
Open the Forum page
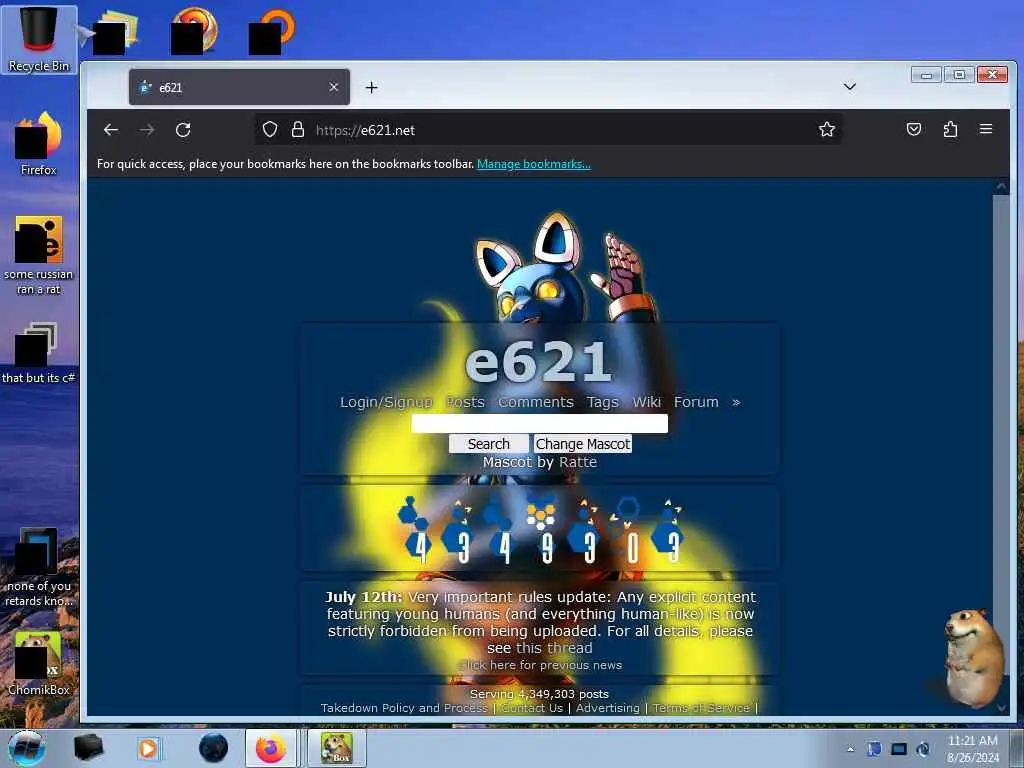point(696,402)
